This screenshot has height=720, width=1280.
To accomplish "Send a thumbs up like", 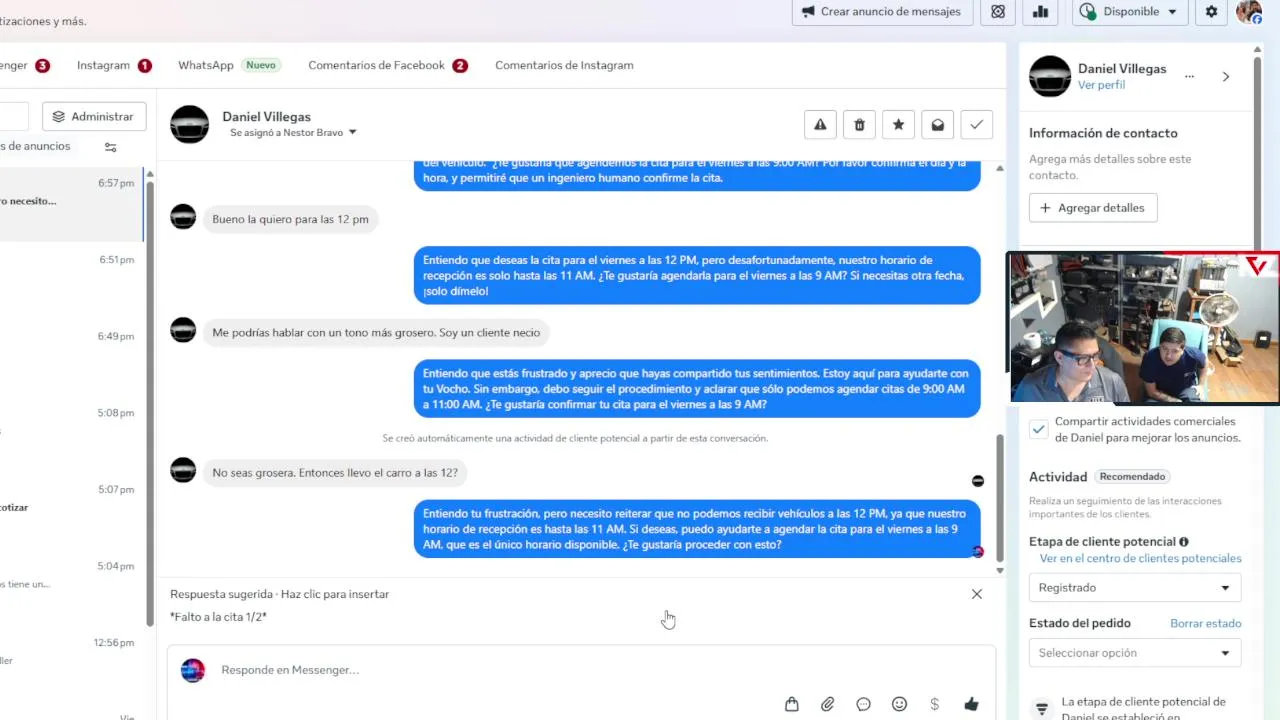I will tap(971, 704).
